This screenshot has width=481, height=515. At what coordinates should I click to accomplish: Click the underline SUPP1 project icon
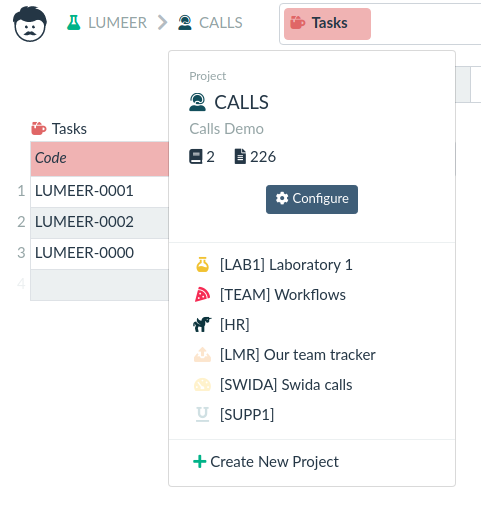(202, 414)
